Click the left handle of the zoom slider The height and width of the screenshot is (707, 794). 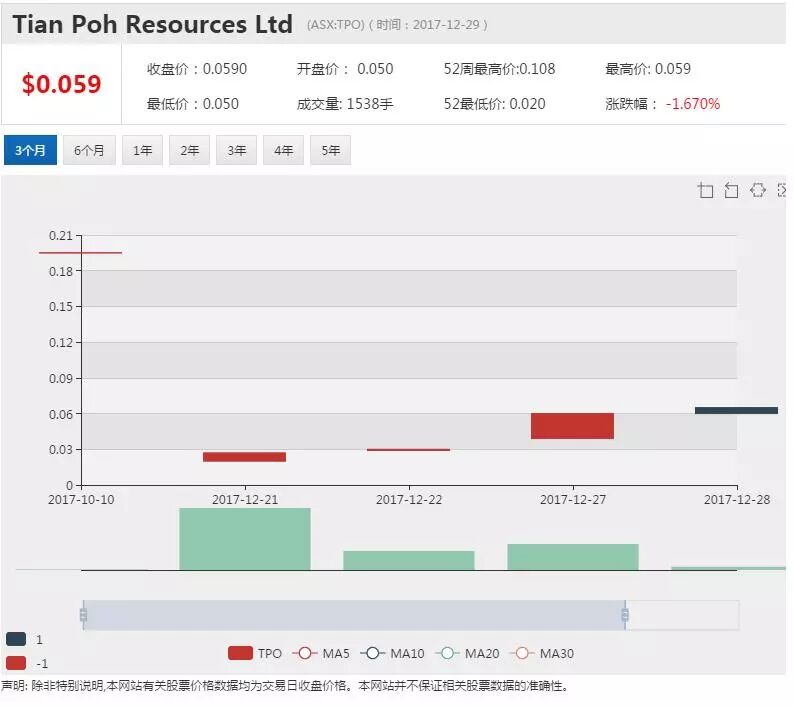click(x=84, y=615)
